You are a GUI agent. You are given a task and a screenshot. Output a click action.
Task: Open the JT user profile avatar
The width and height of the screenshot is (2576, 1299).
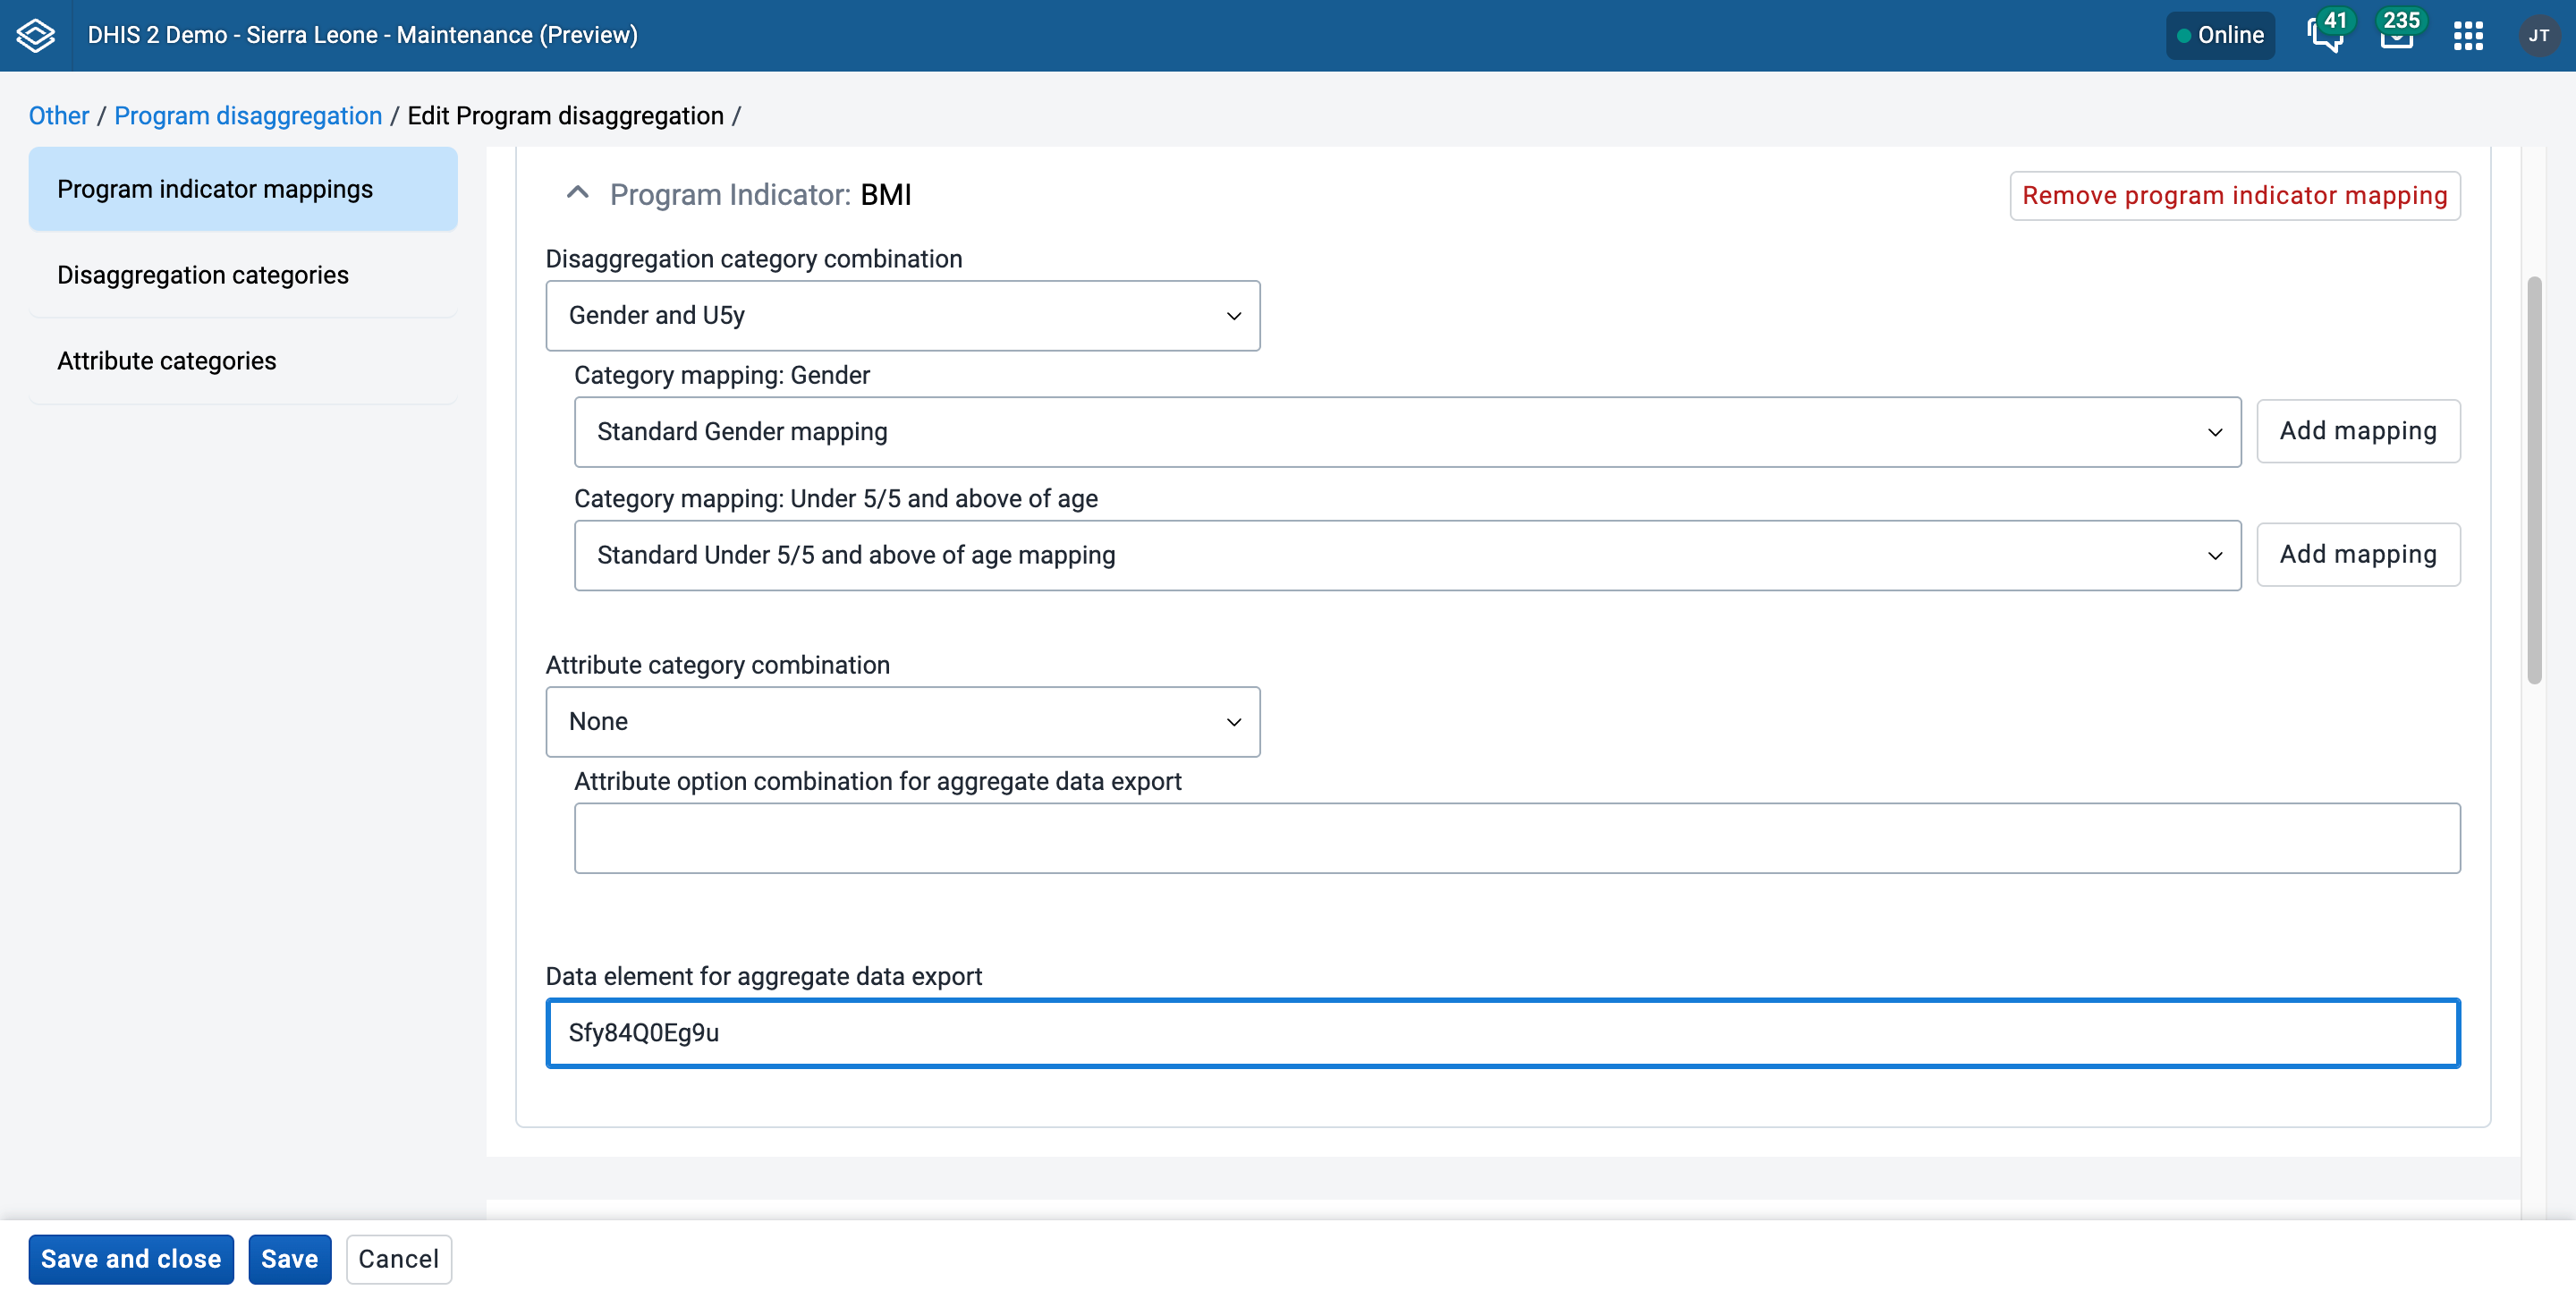coord(2538,36)
